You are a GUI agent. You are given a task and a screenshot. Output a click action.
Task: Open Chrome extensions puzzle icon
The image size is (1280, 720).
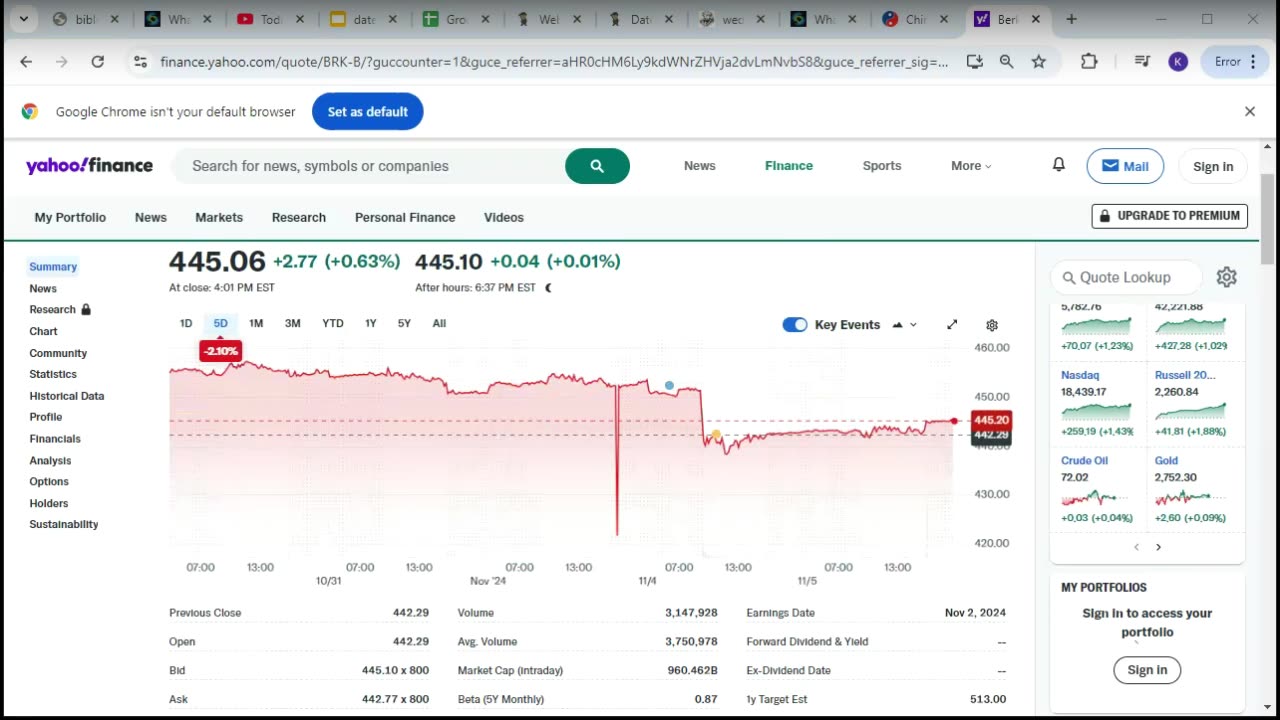click(x=1089, y=62)
